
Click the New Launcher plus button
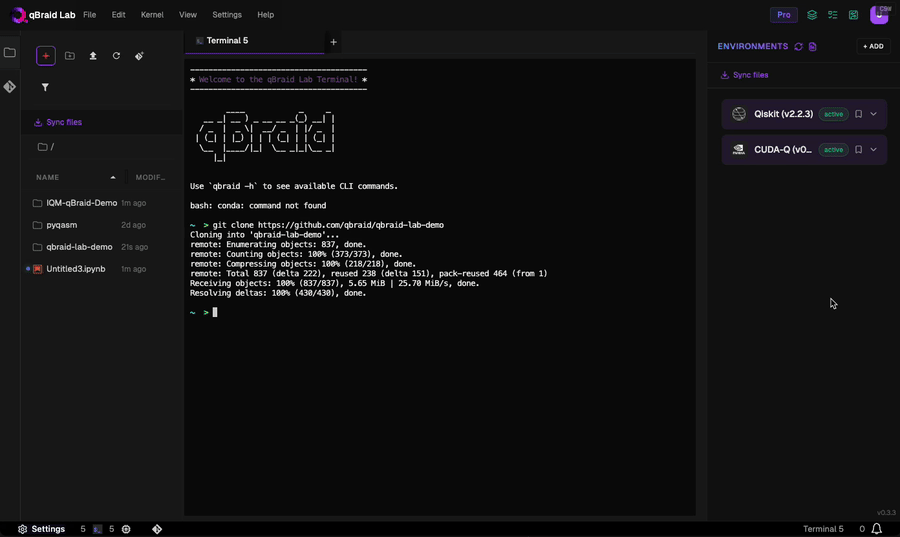[46, 56]
